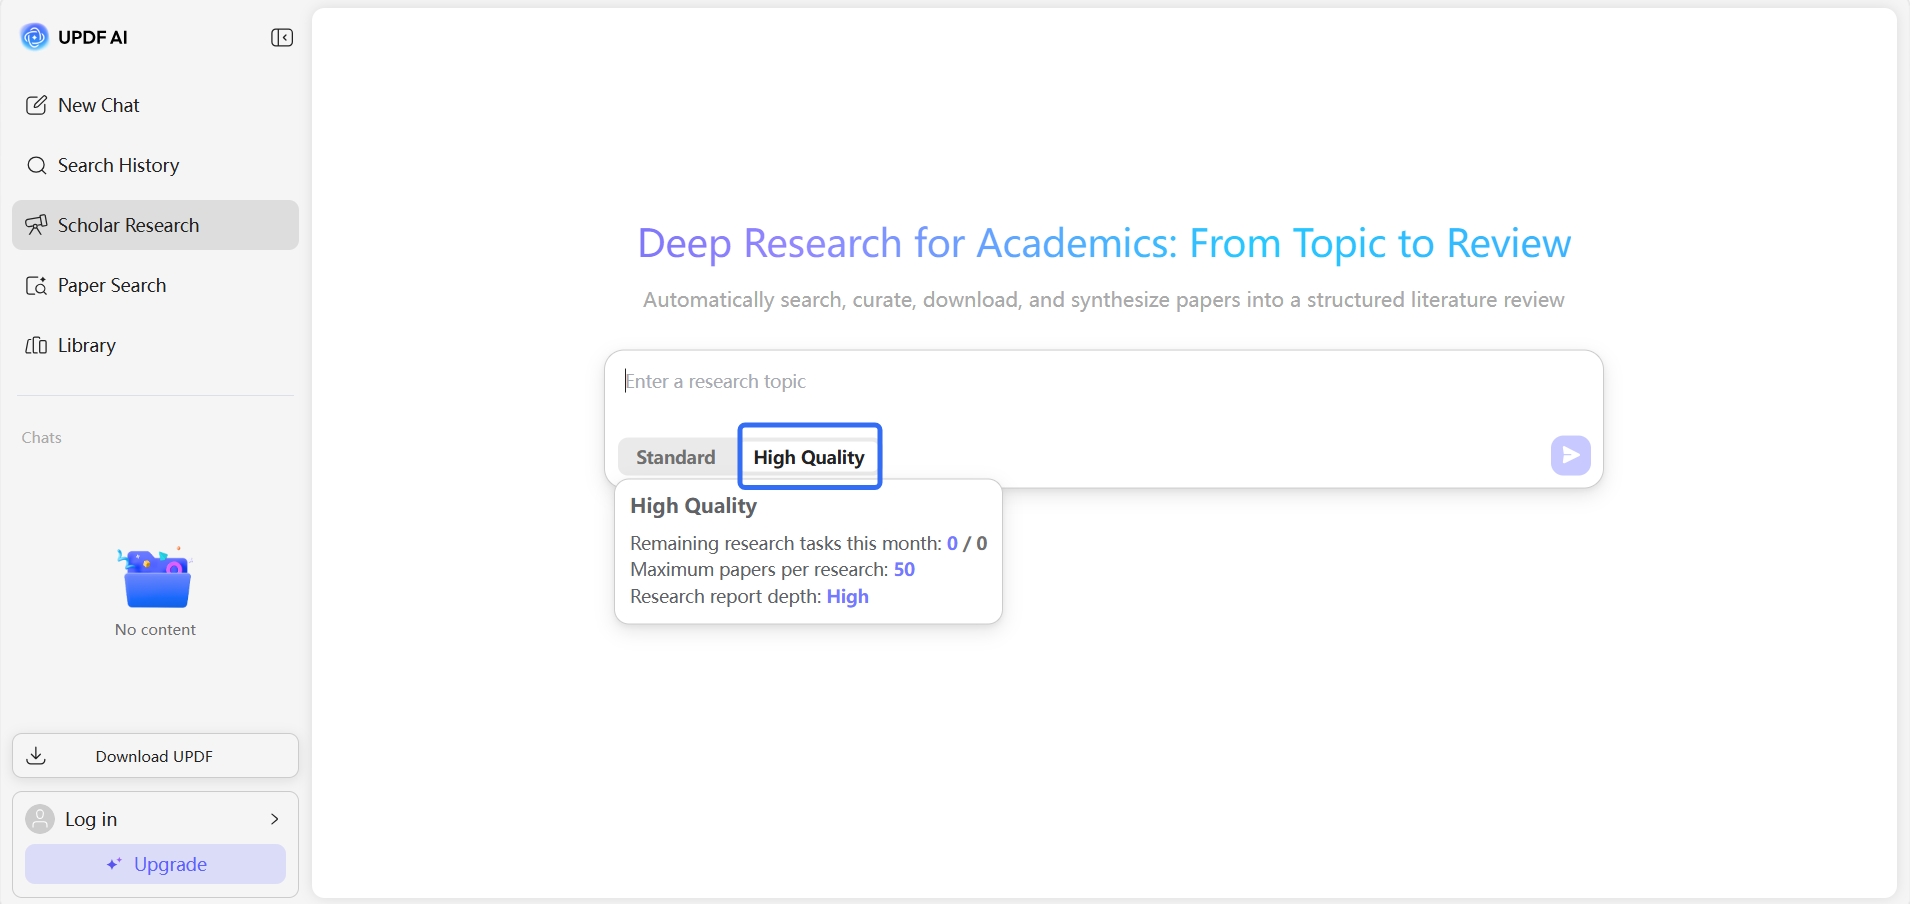Expand the Log in chevron arrow
The width and height of the screenshot is (1913, 904).
click(x=274, y=819)
